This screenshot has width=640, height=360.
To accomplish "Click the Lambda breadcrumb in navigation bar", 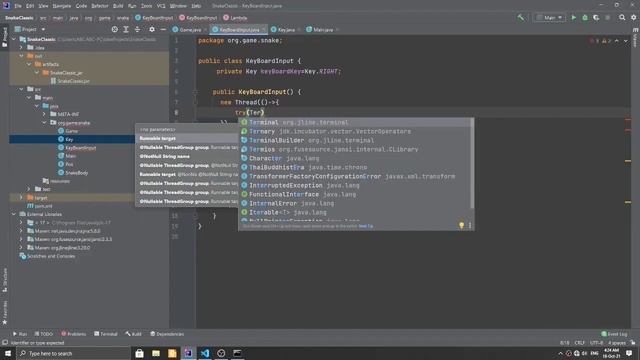I will pos(236,18).
